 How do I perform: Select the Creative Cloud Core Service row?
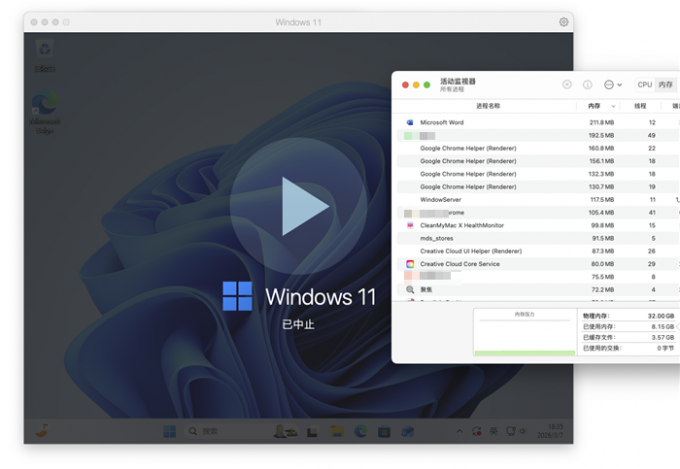point(538,264)
